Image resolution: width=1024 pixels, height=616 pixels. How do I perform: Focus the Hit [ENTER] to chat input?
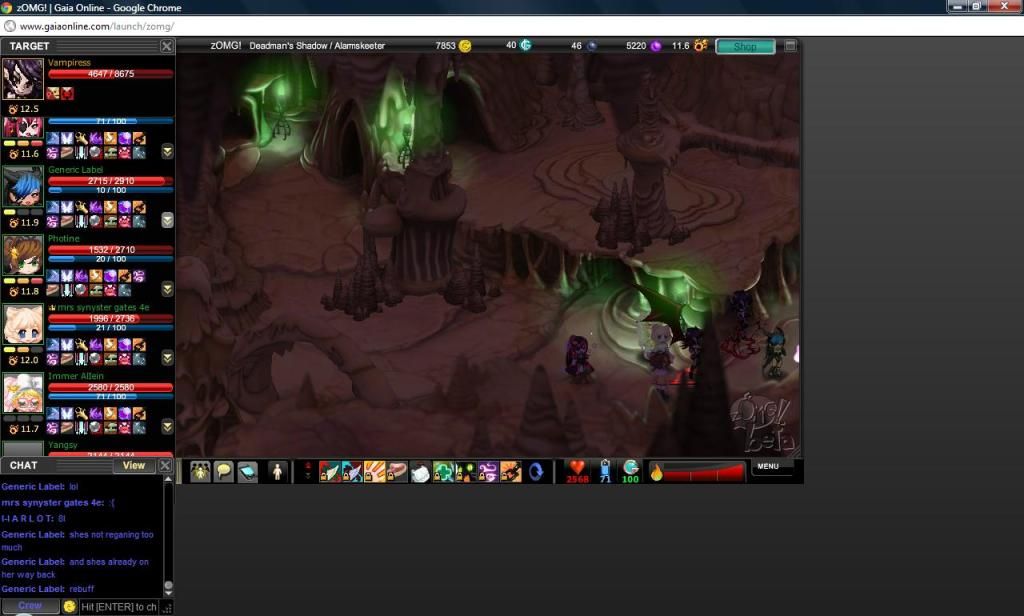coord(119,607)
